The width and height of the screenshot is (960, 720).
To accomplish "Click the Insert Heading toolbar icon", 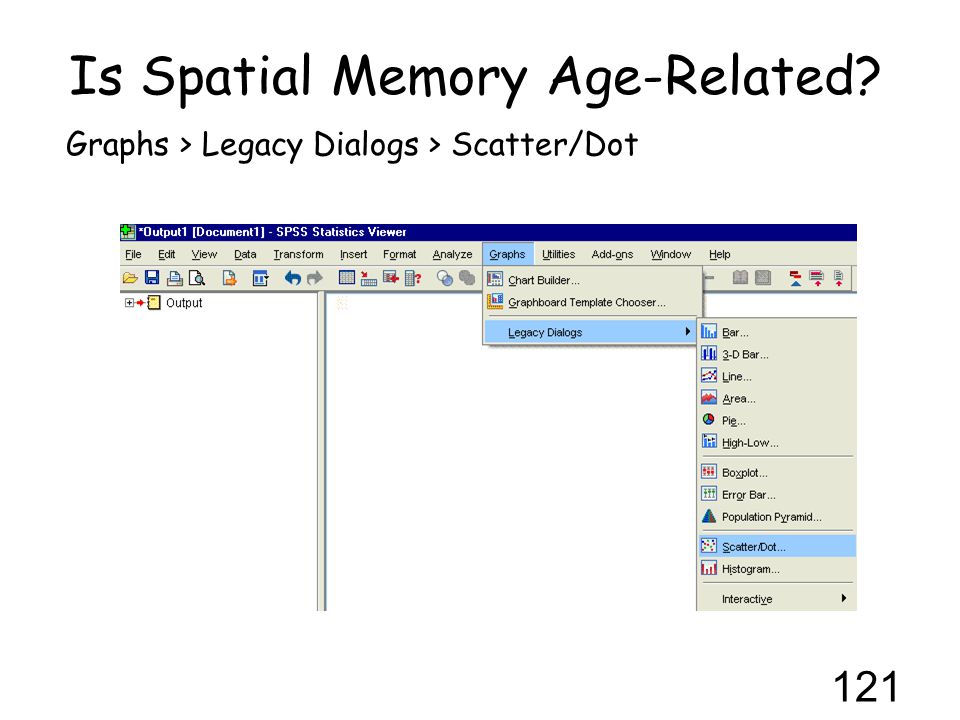I will tap(795, 279).
